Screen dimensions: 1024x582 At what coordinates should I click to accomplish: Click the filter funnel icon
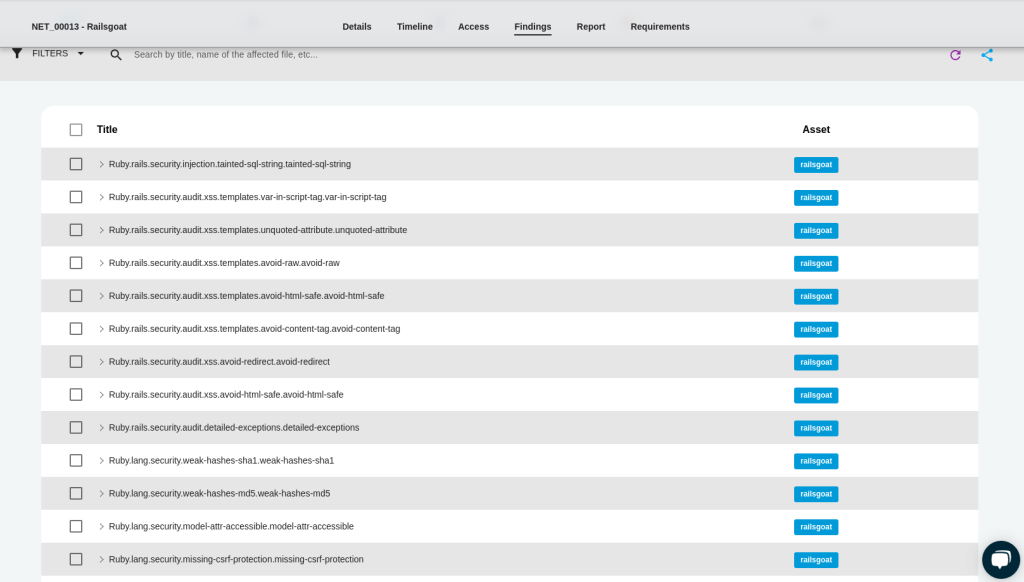point(17,54)
